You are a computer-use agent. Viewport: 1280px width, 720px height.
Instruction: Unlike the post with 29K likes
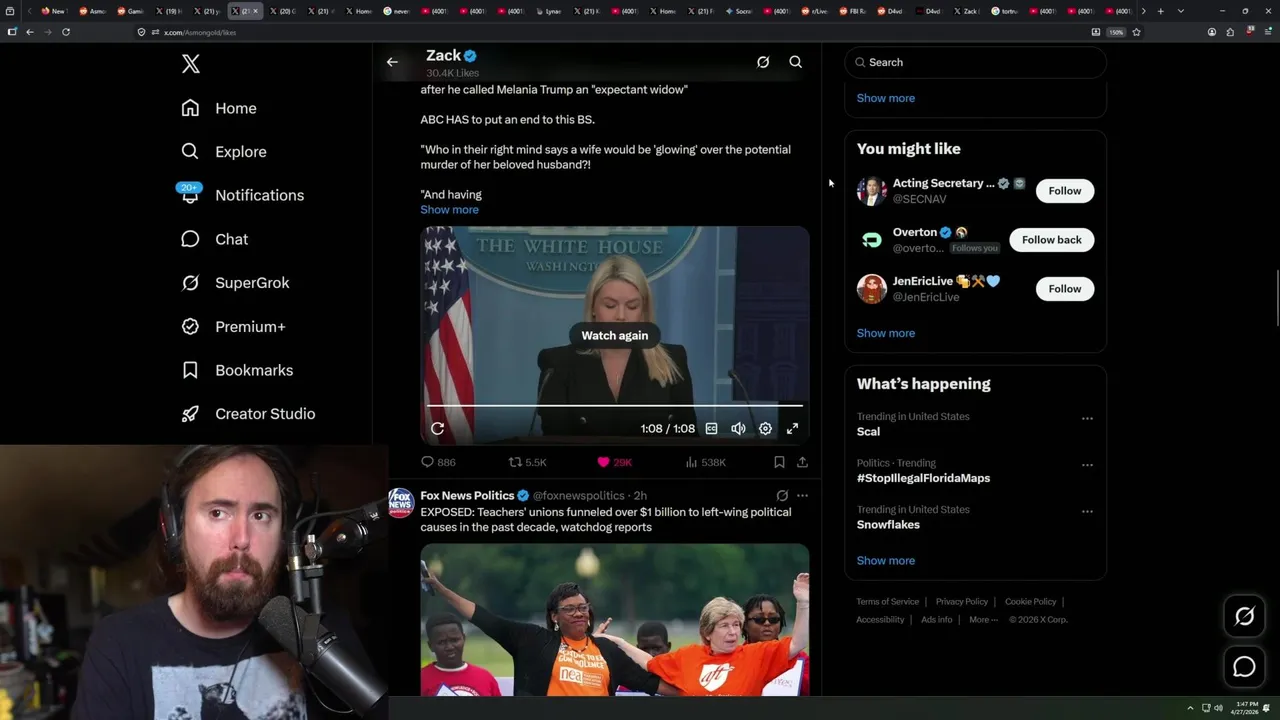[x=614, y=462]
